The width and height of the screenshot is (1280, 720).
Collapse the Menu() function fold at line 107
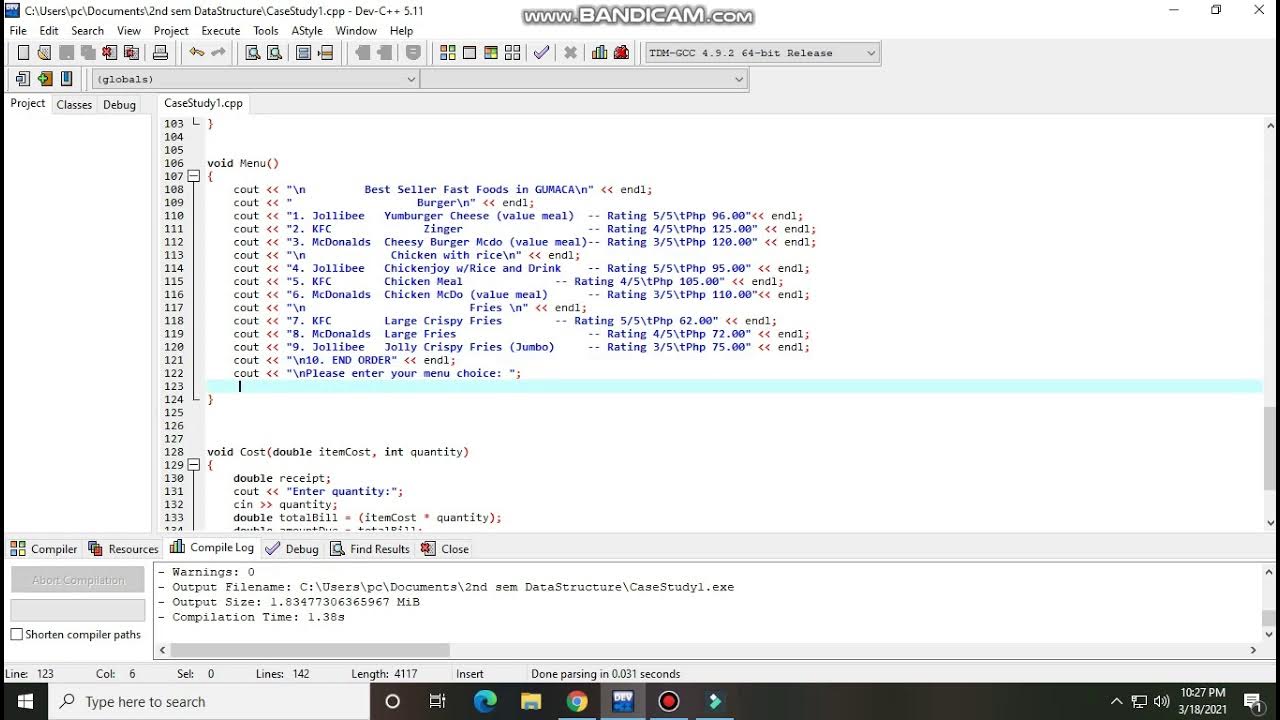point(194,176)
